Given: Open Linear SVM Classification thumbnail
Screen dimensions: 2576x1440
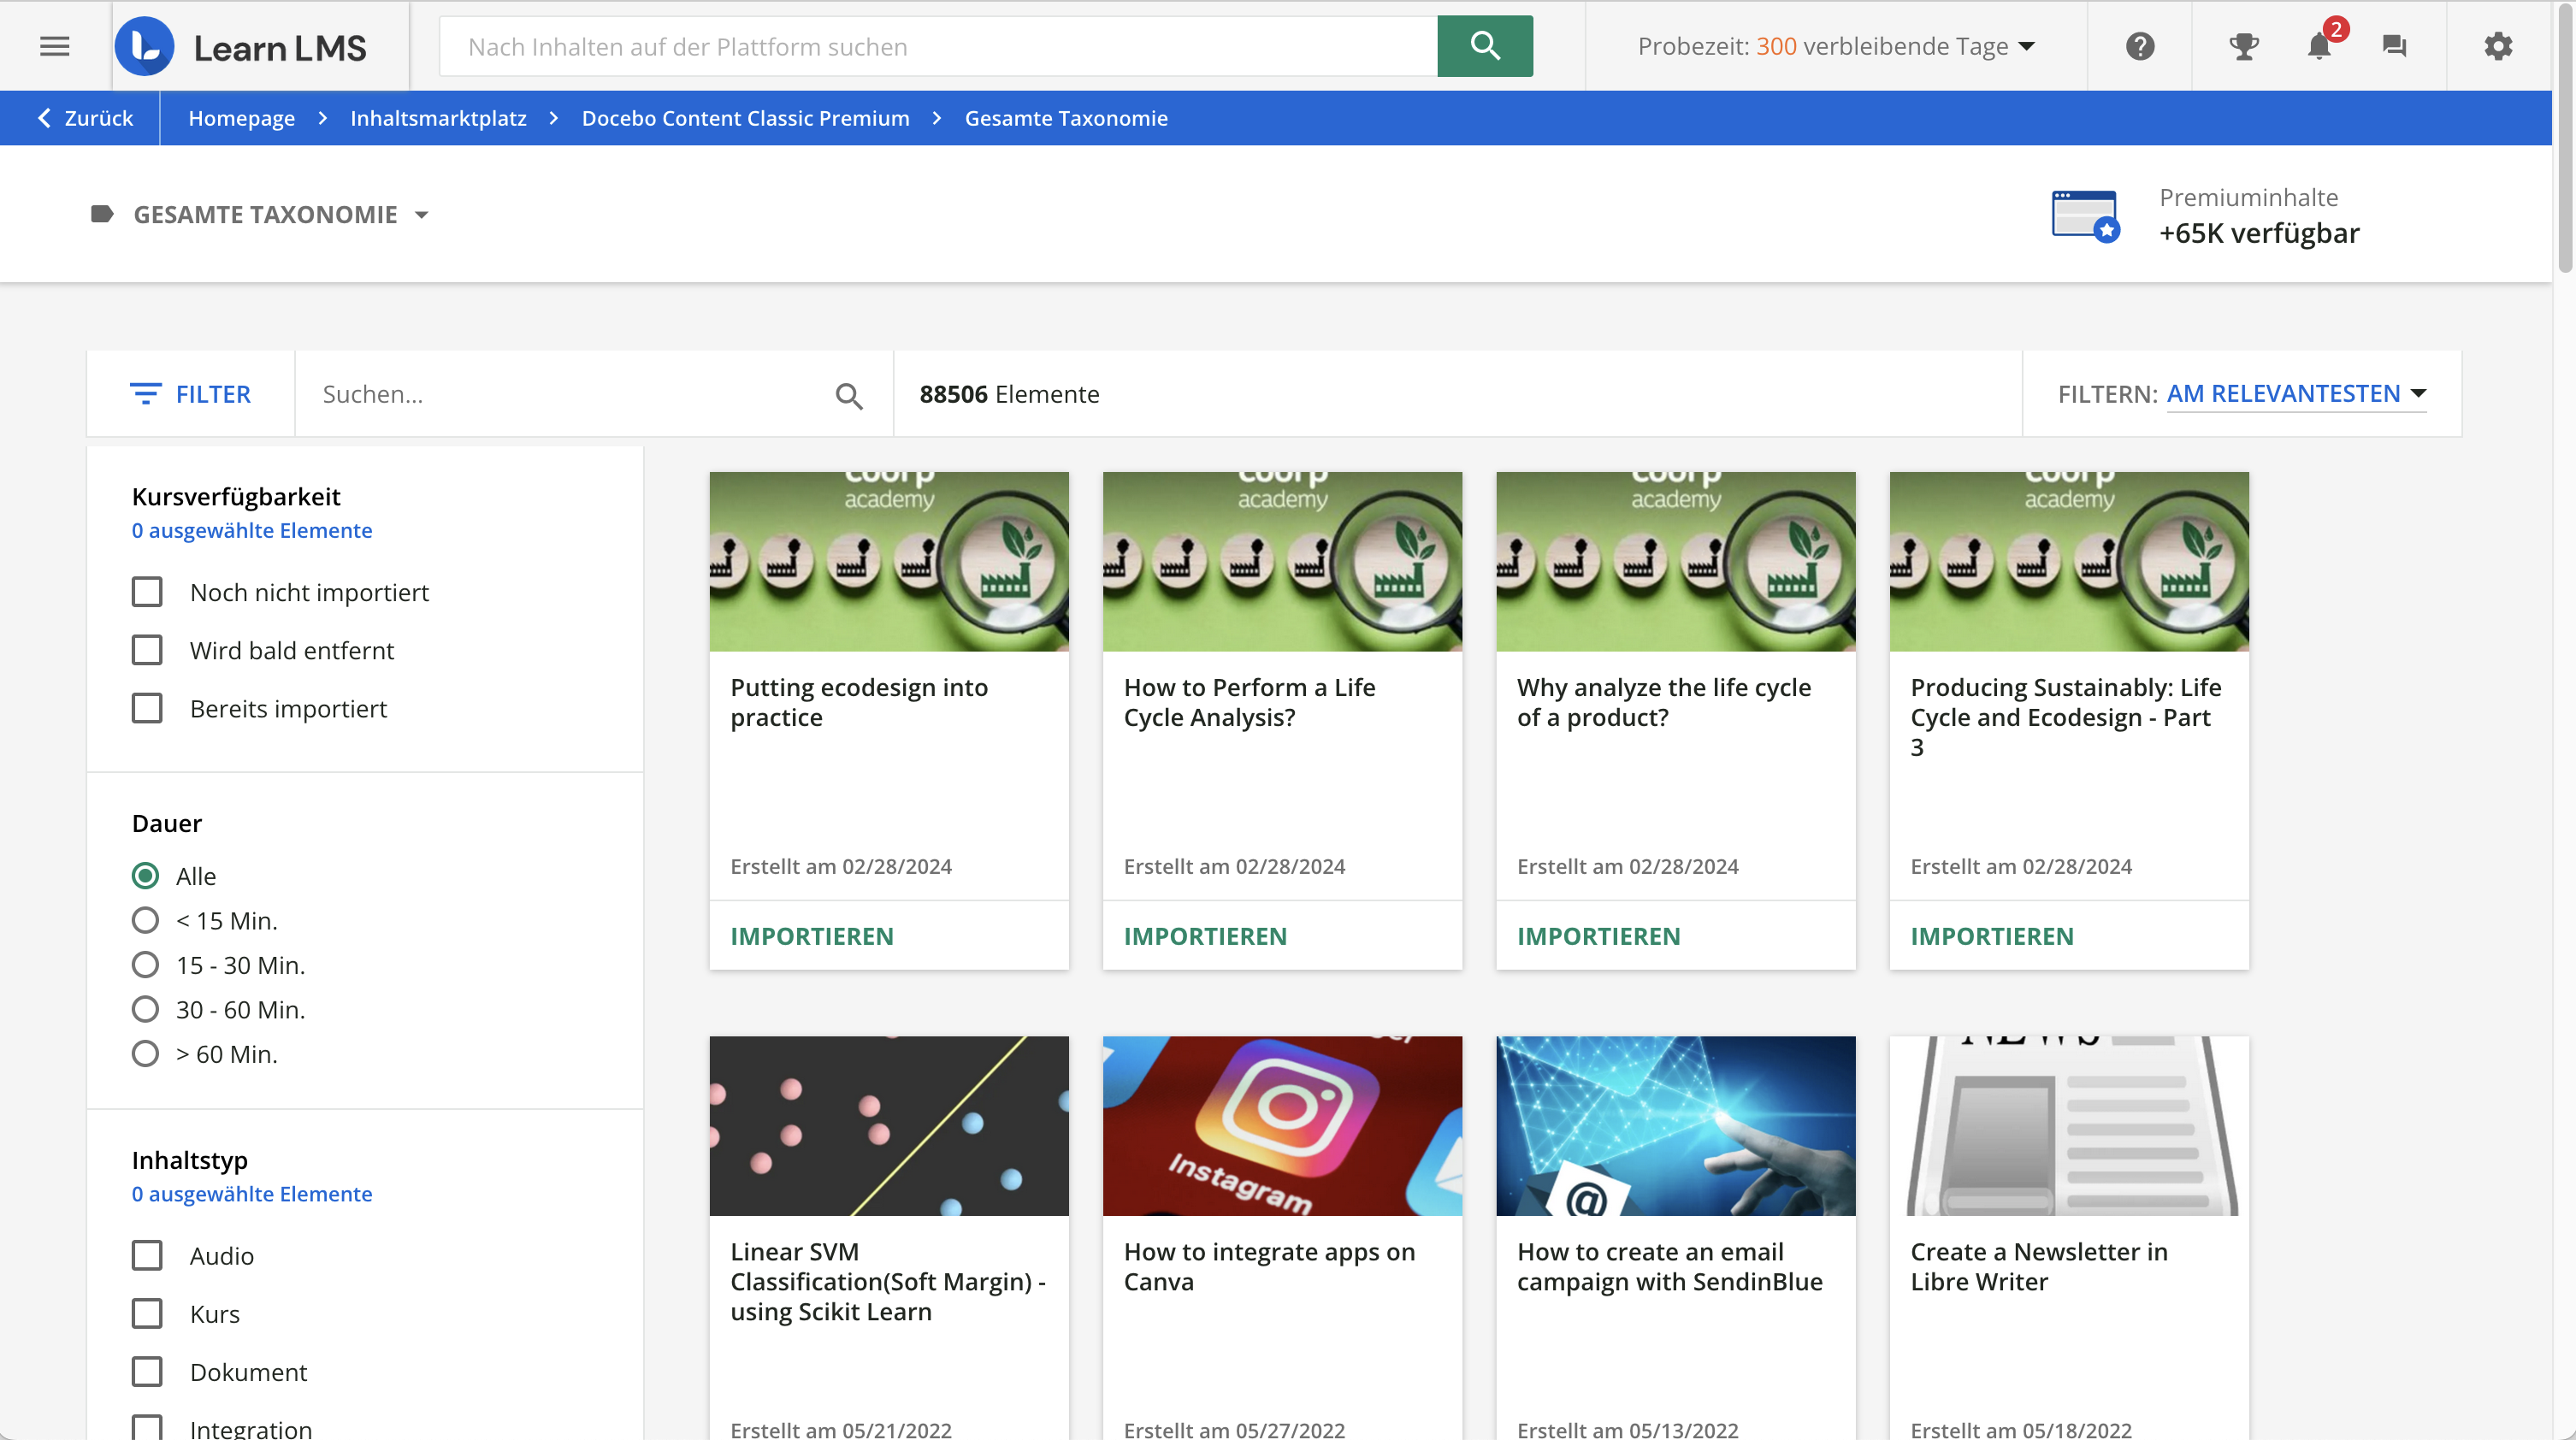Looking at the screenshot, I should [x=889, y=1126].
